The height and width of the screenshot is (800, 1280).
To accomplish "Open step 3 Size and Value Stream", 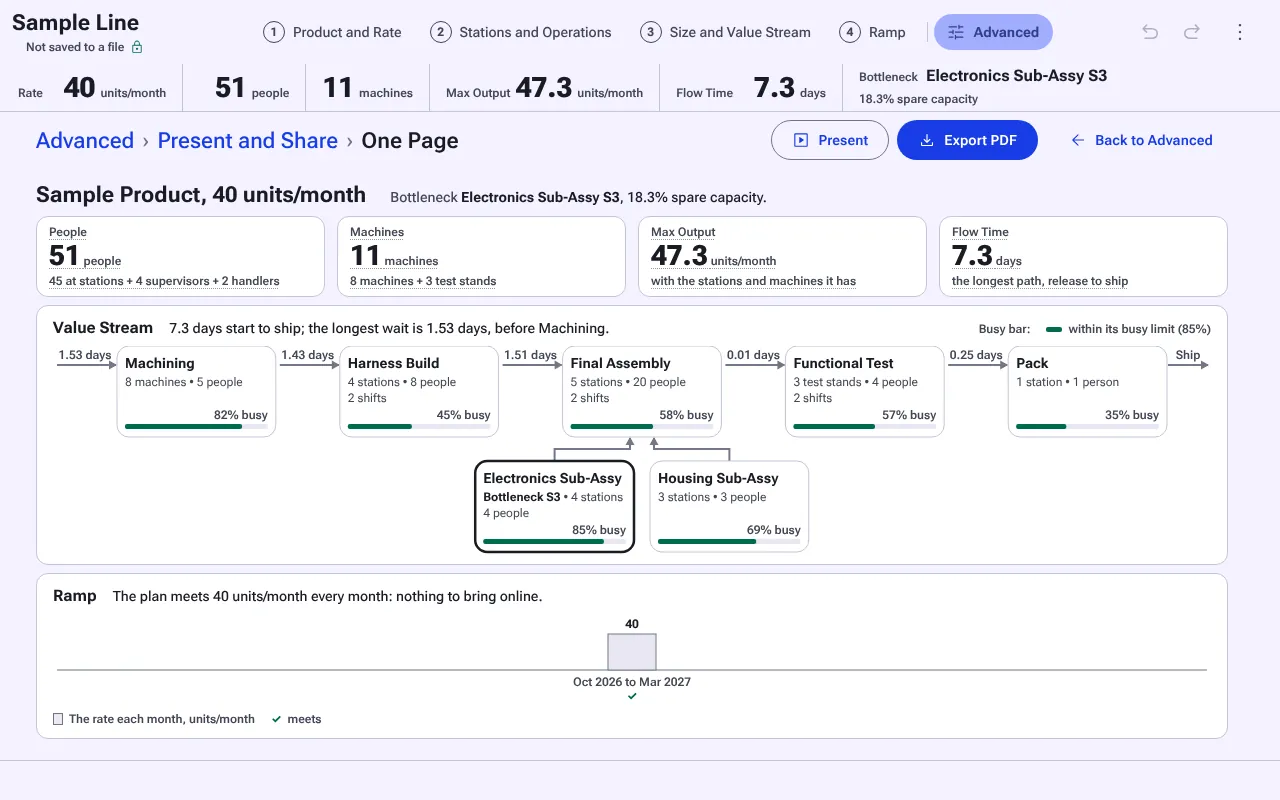I will 726,32.
